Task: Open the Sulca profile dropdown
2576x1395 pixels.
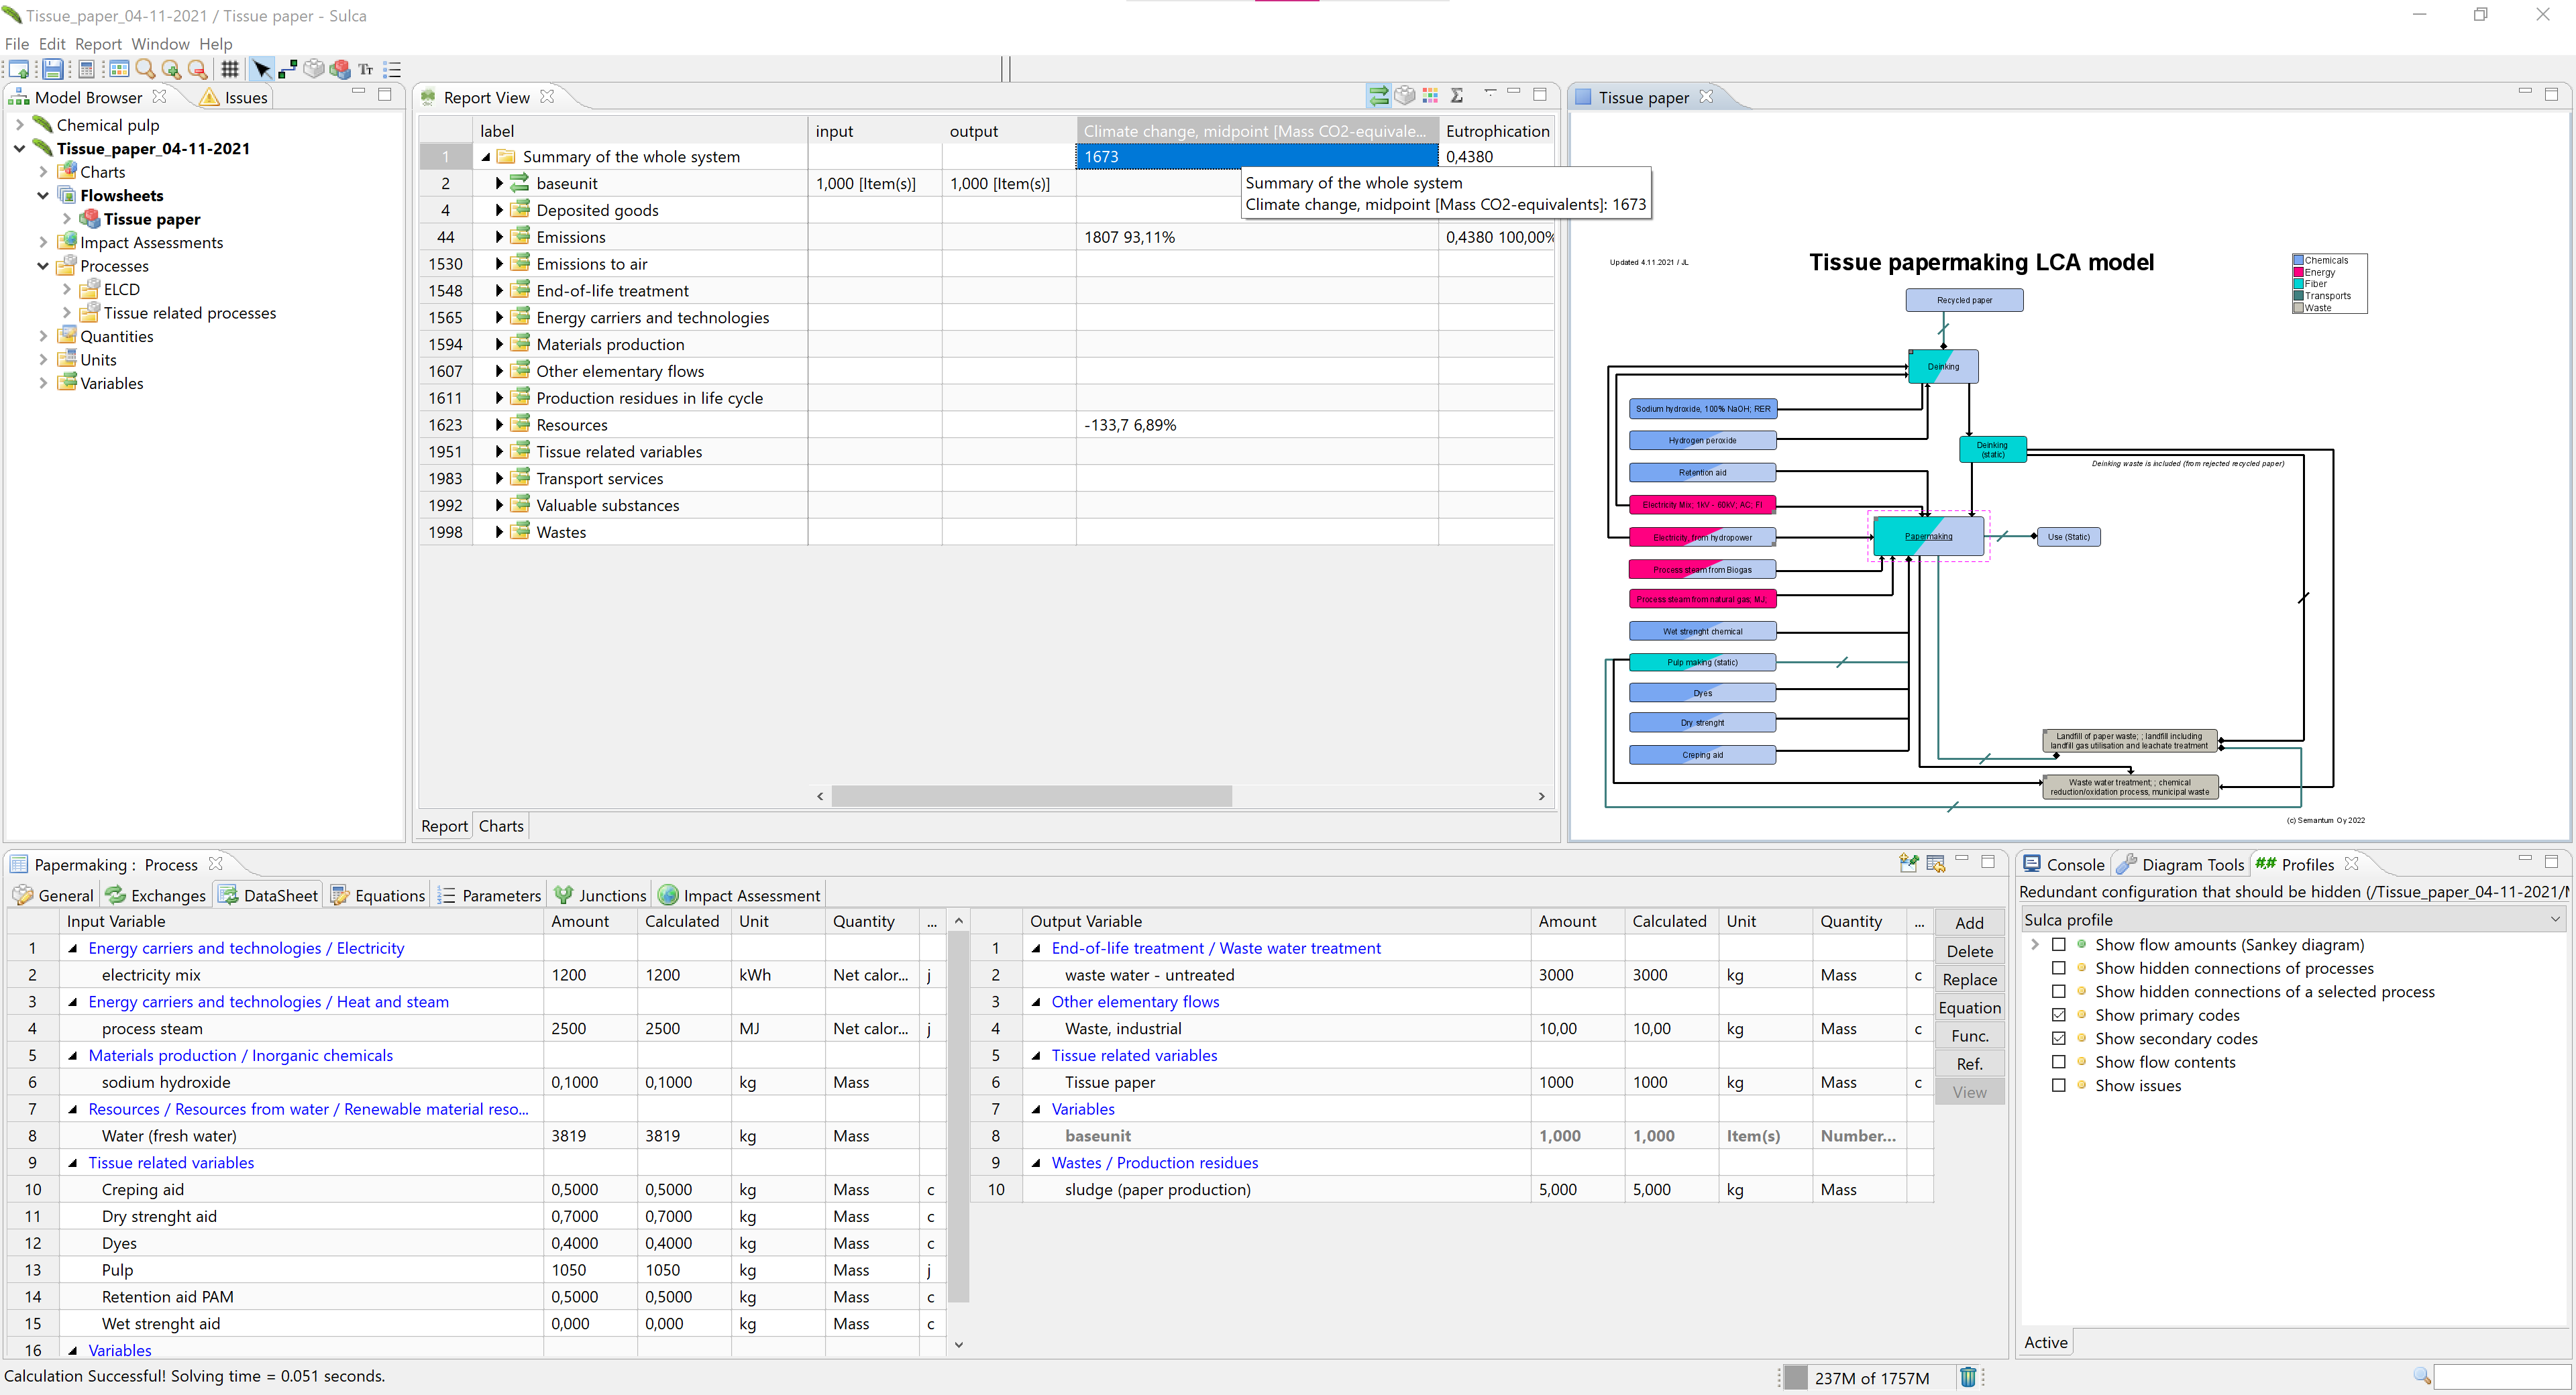Action: (x=2555, y=919)
